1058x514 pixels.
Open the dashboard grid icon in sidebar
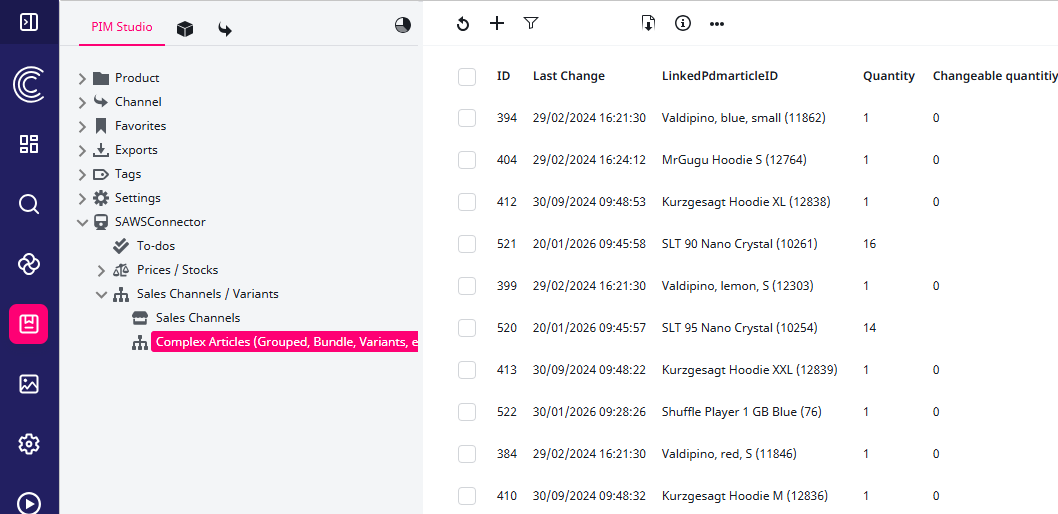pyautogui.click(x=29, y=144)
